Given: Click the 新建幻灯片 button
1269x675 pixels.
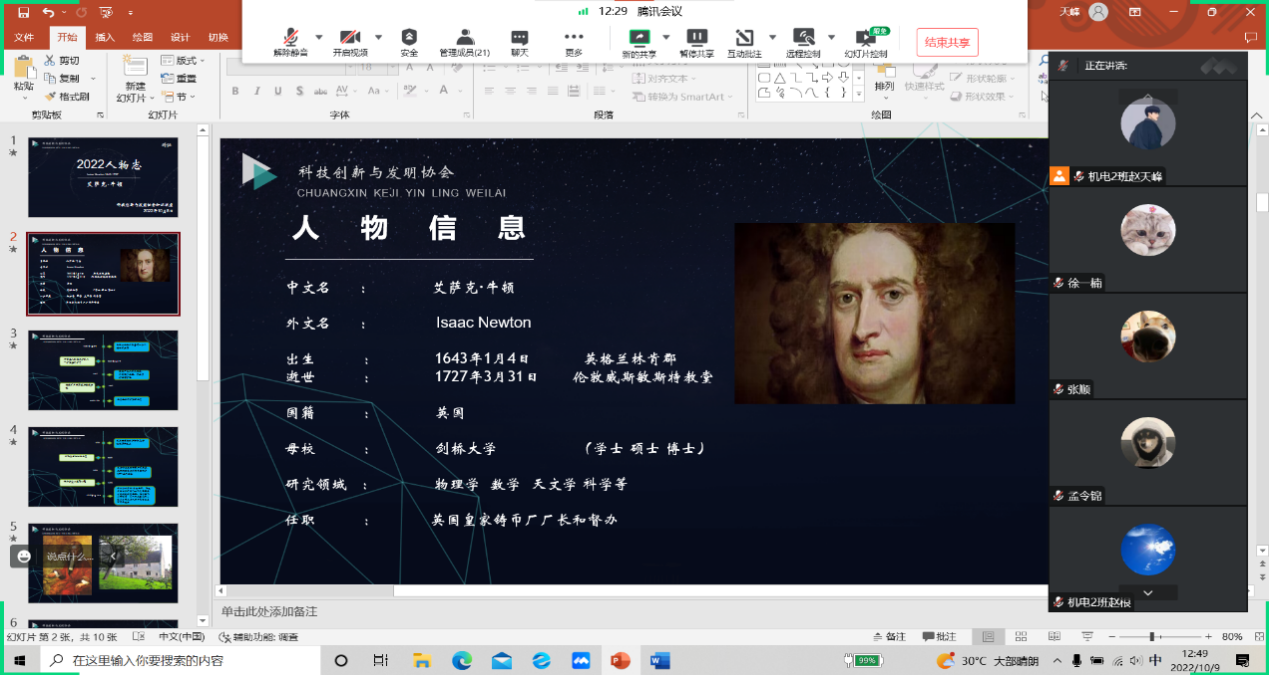Looking at the screenshot, I should tap(133, 79).
